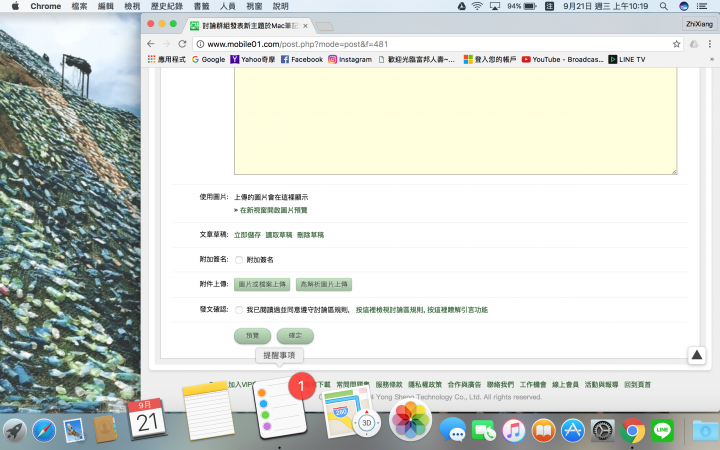Open Contacts book icon in the Dock
Viewport: 720px width, 450px height.
pyautogui.click(x=105, y=429)
